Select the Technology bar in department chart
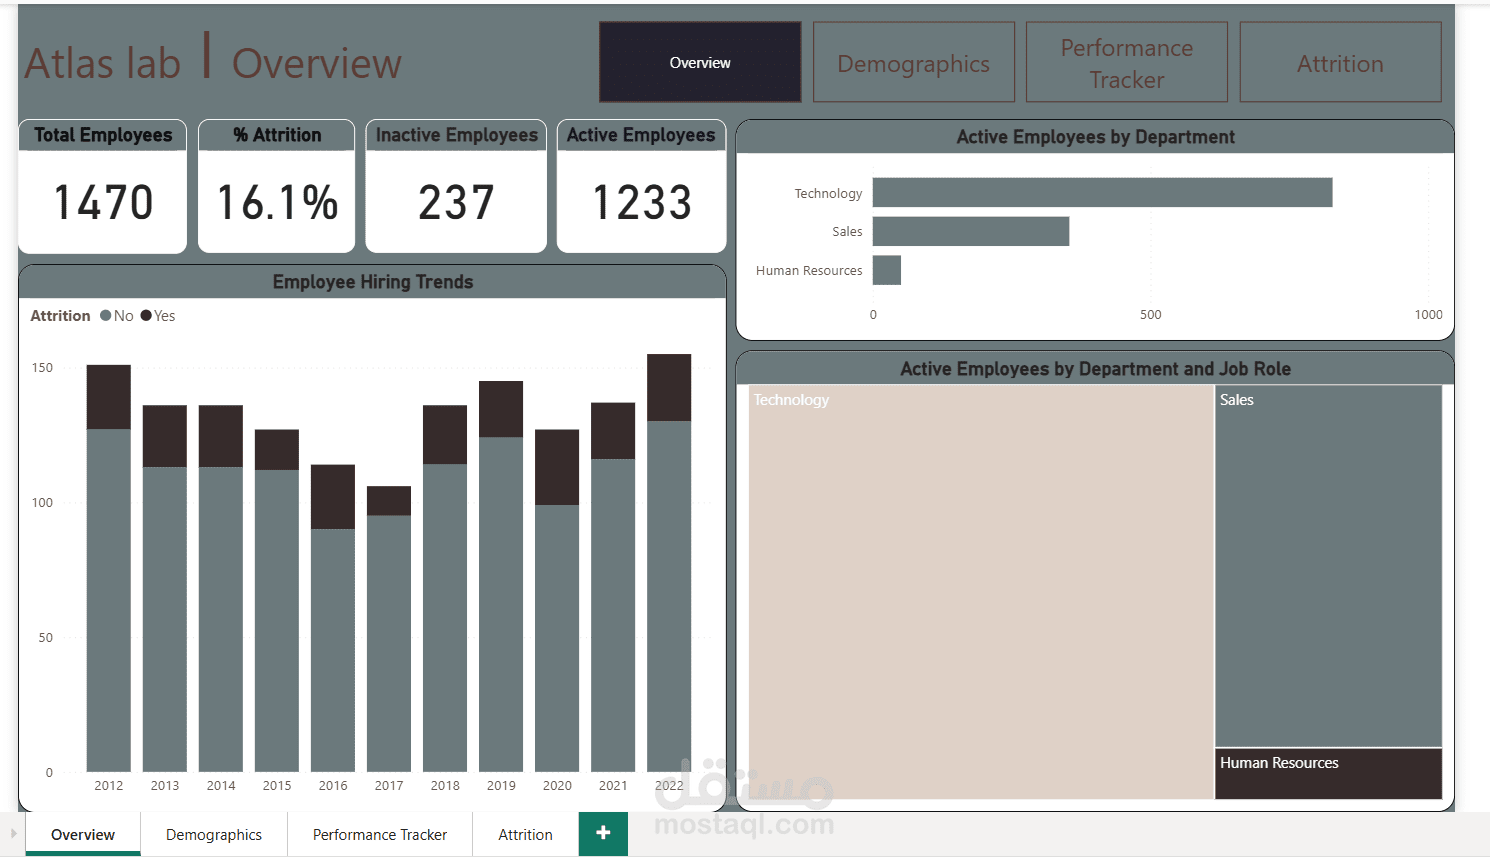The image size is (1490, 857). pos(1100,192)
